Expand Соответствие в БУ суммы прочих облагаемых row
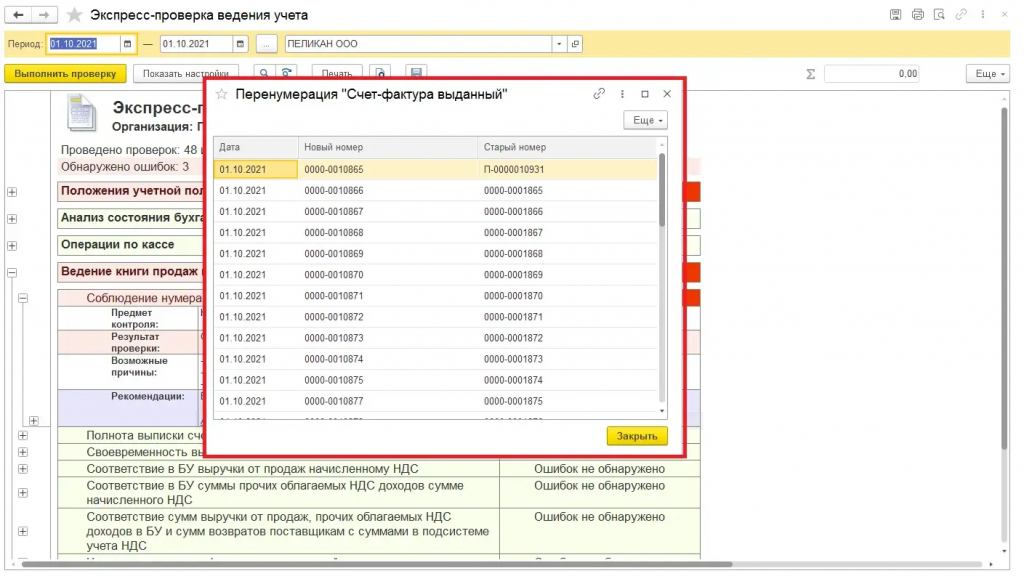The height and width of the screenshot is (576, 1024). (x=23, y=492)
